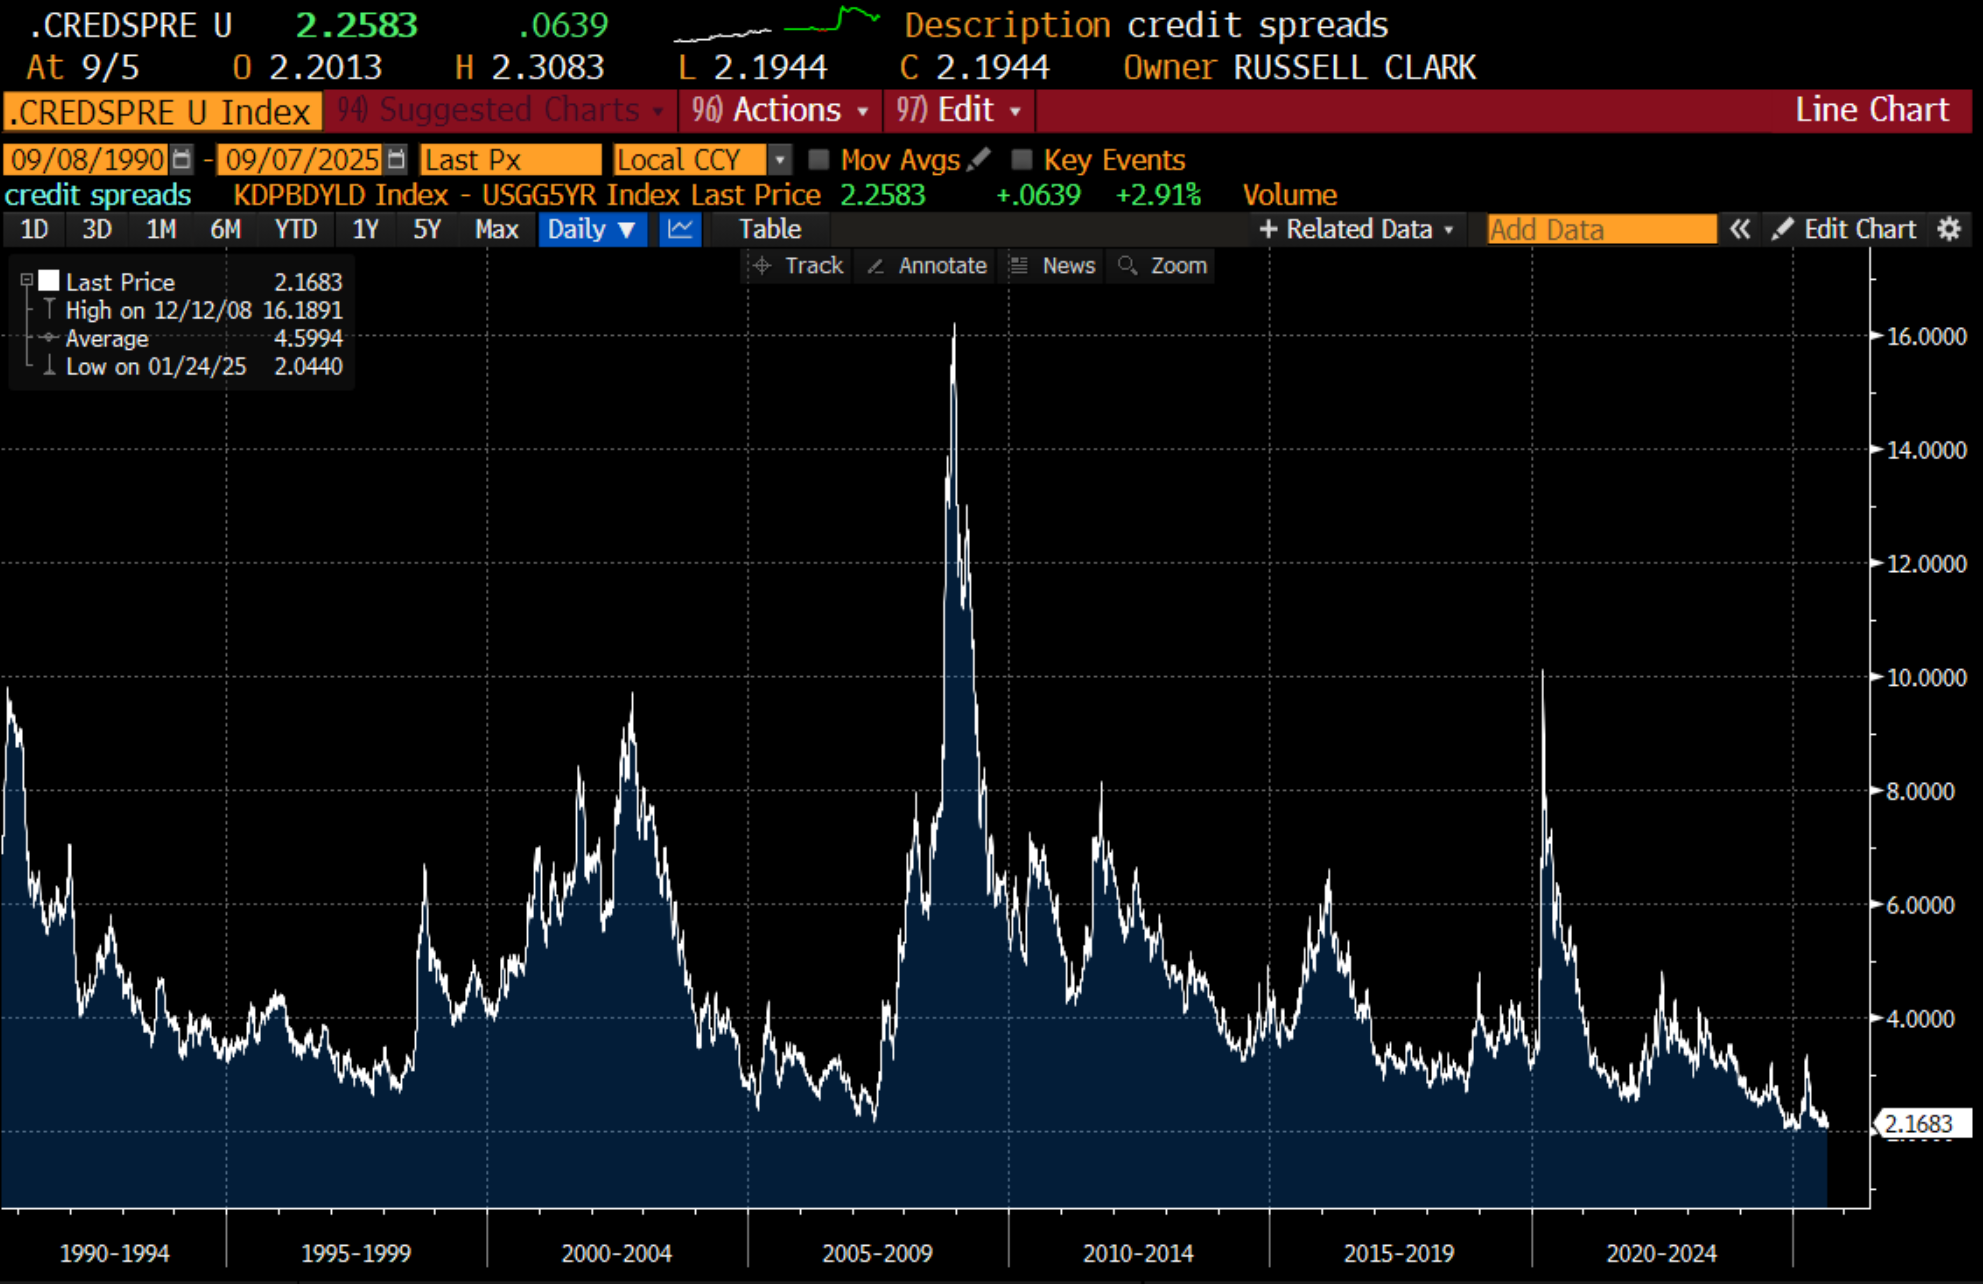The image size is (1983, 1284).
Task: Click the Mov Avgs pencil edit icon
Action: click(979, 159)
